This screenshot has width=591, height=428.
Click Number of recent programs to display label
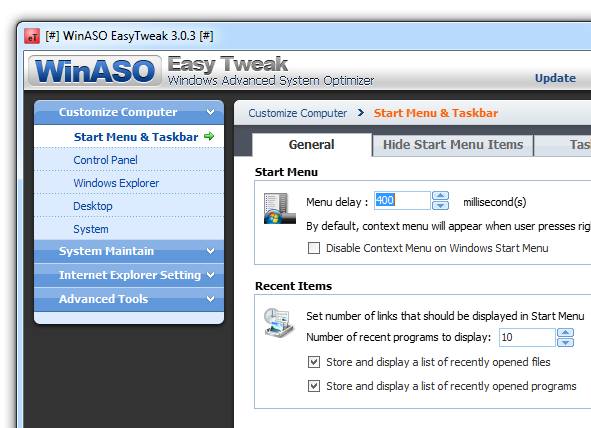click(398, 337)
